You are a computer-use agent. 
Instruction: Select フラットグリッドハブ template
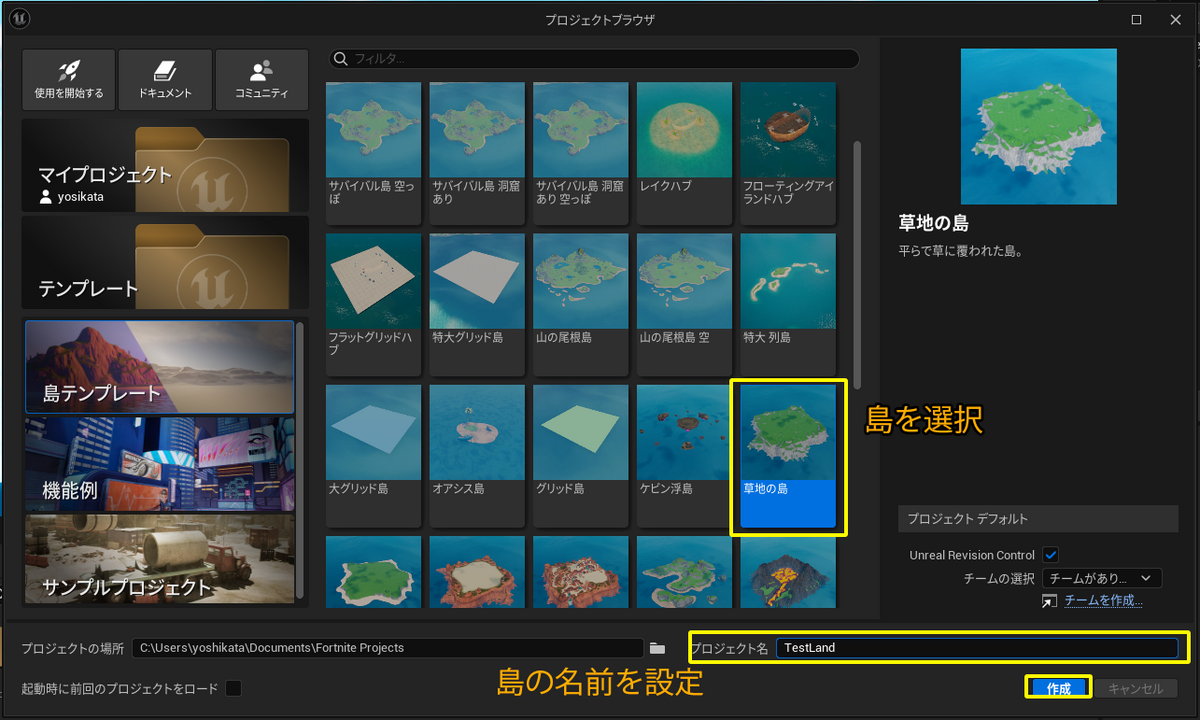pos(374,304)
